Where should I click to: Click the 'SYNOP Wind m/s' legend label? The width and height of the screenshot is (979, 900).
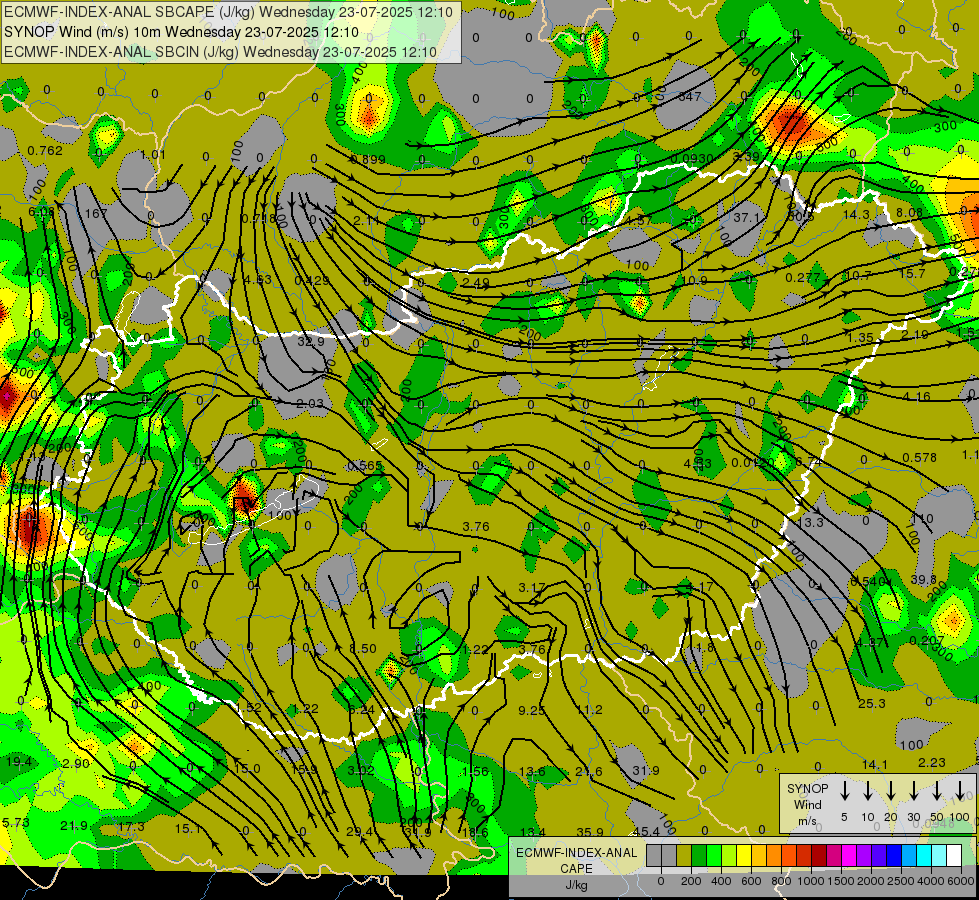(x=807, y=804)
